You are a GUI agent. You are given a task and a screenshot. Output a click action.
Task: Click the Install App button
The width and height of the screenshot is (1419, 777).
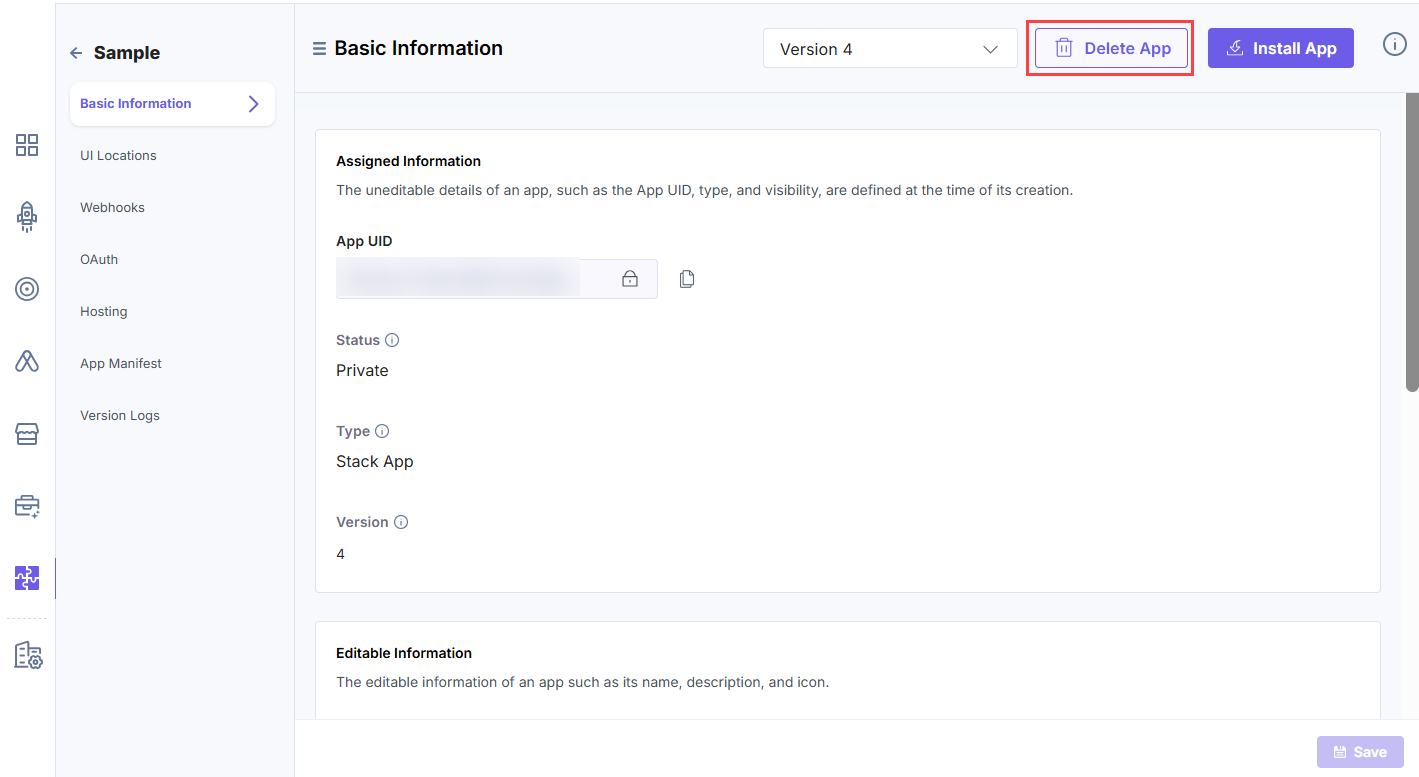click(x=1280, y=48)
